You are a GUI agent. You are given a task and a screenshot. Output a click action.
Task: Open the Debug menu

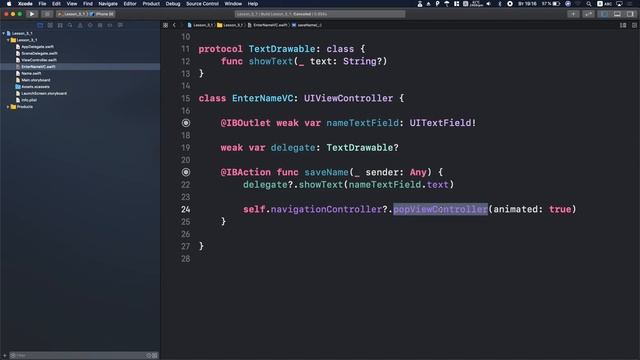[x=173, y=4]
